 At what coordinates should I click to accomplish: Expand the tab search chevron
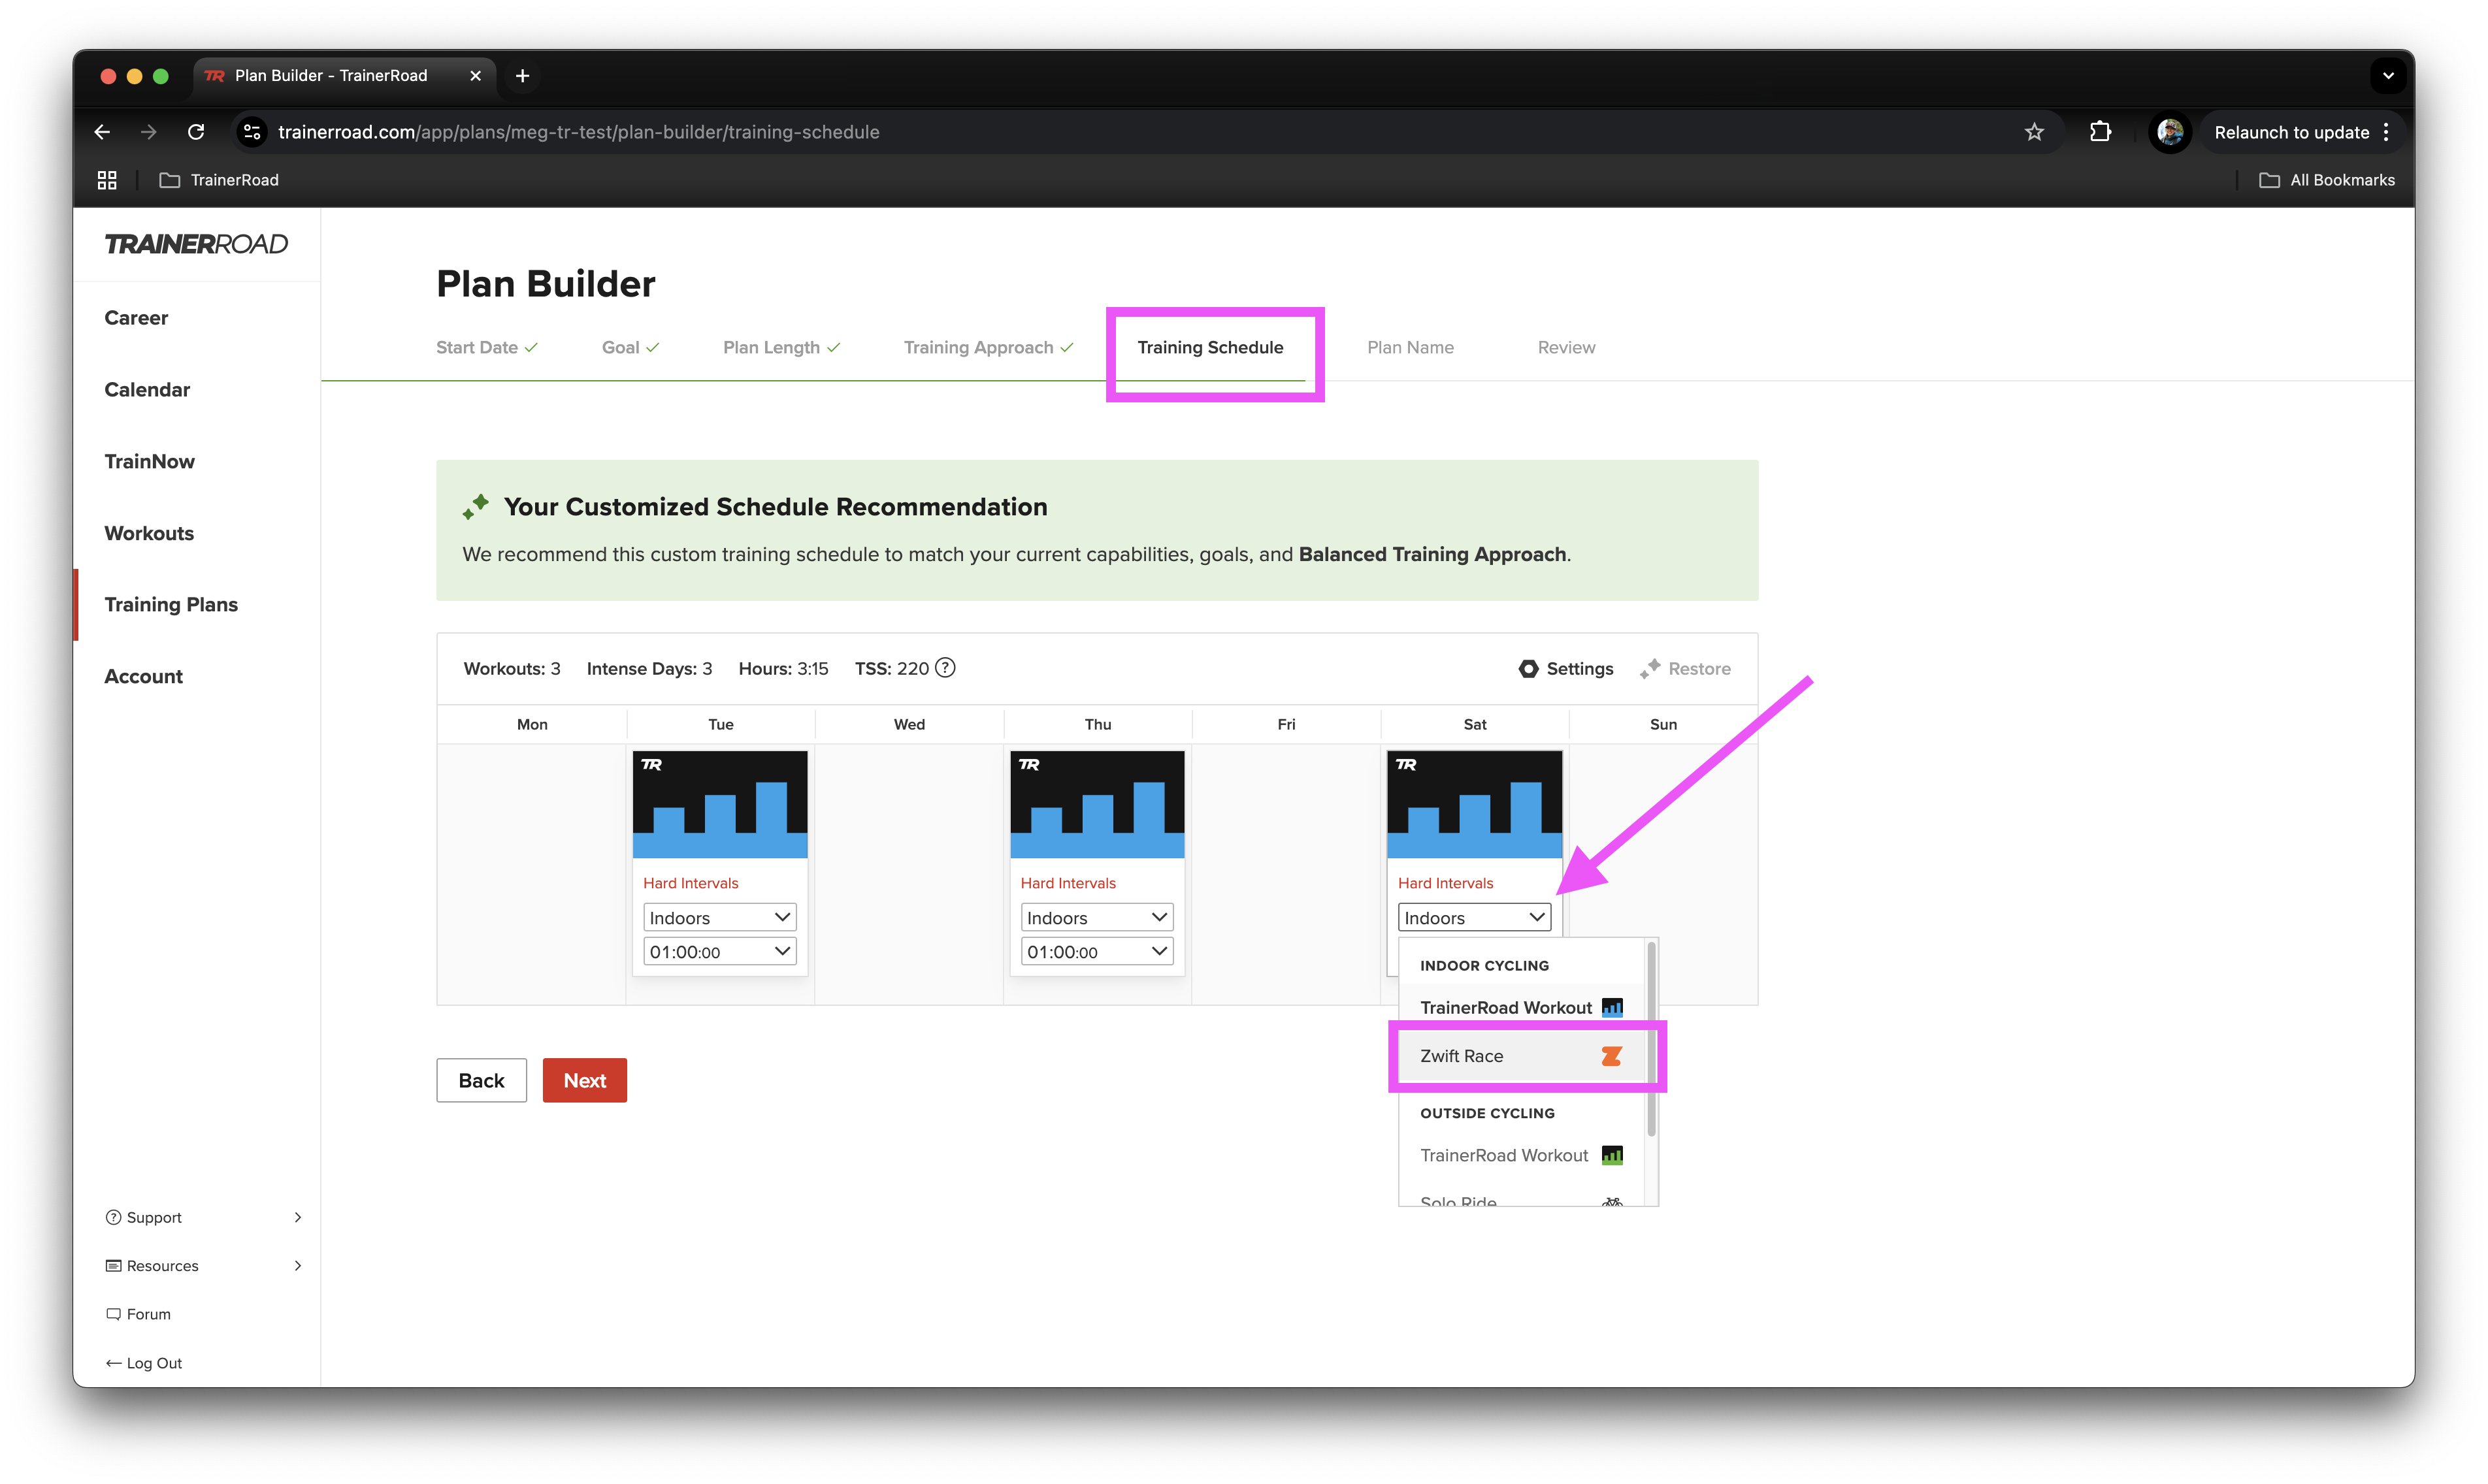2388,76
